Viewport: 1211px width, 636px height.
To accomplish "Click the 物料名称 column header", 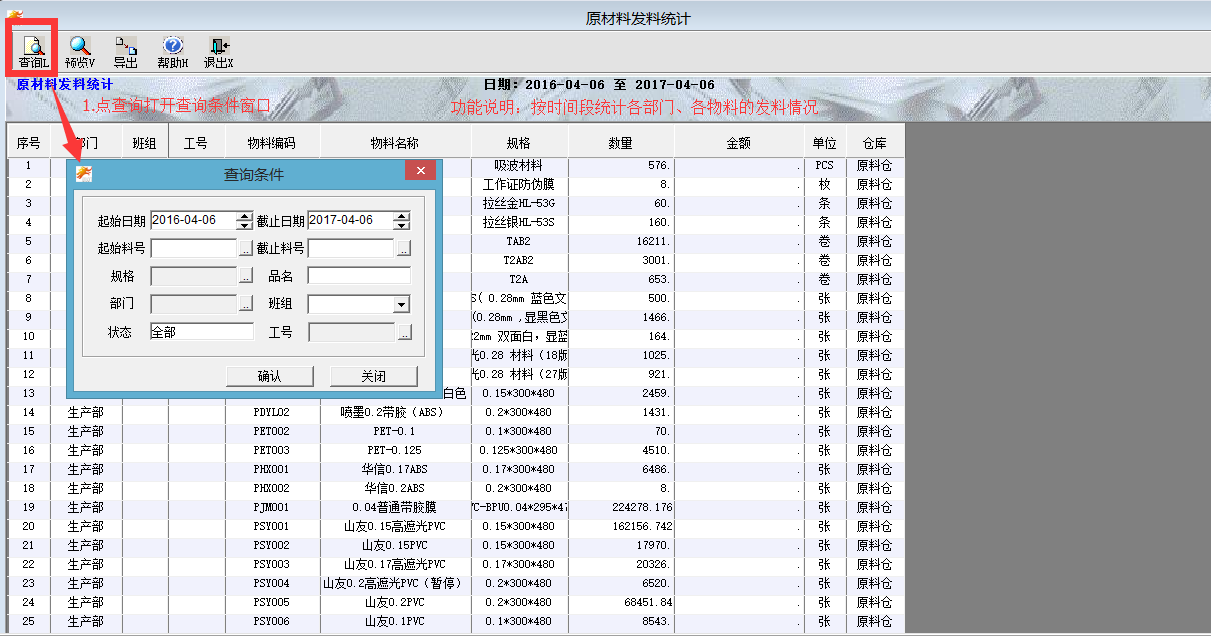I will point(395,143).
